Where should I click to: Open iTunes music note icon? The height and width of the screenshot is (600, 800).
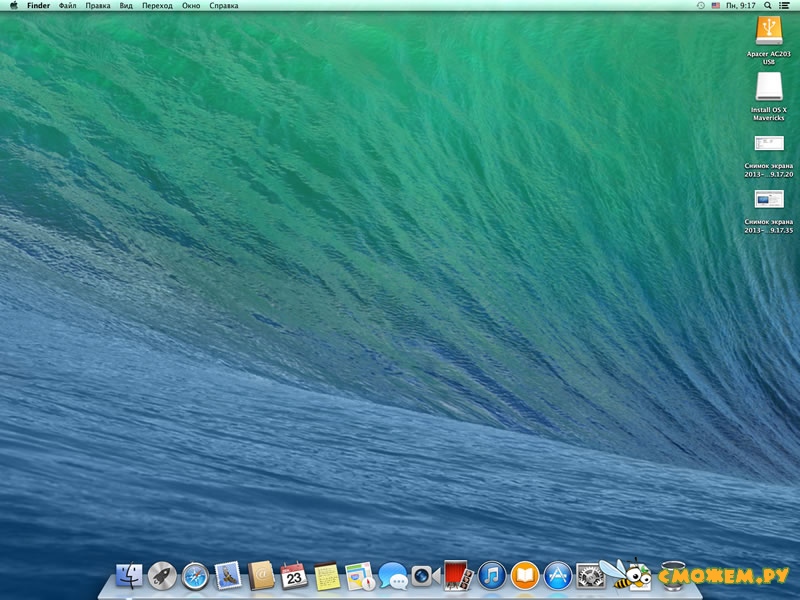pyautogui.click(x=491, y=576)
